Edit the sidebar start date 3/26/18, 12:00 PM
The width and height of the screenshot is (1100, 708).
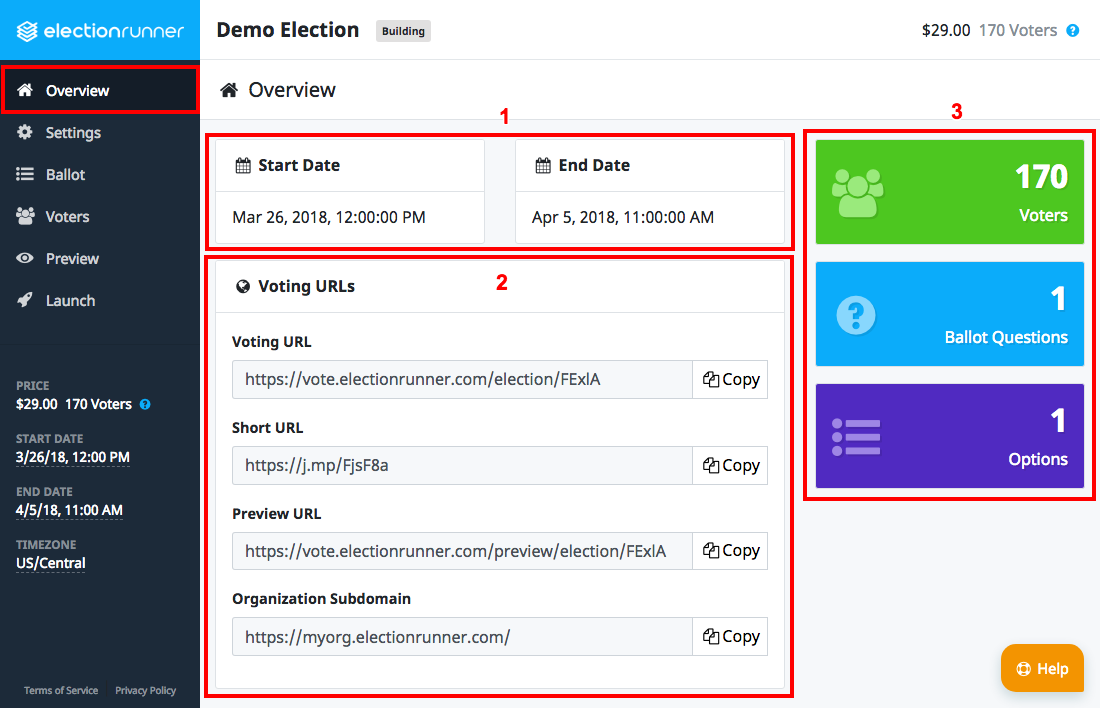(73, 457)
